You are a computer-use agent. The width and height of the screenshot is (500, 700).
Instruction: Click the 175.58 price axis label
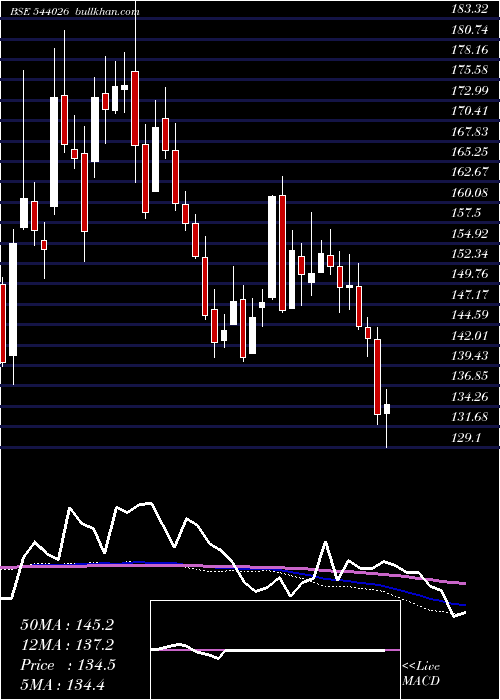tap(469, 71)
